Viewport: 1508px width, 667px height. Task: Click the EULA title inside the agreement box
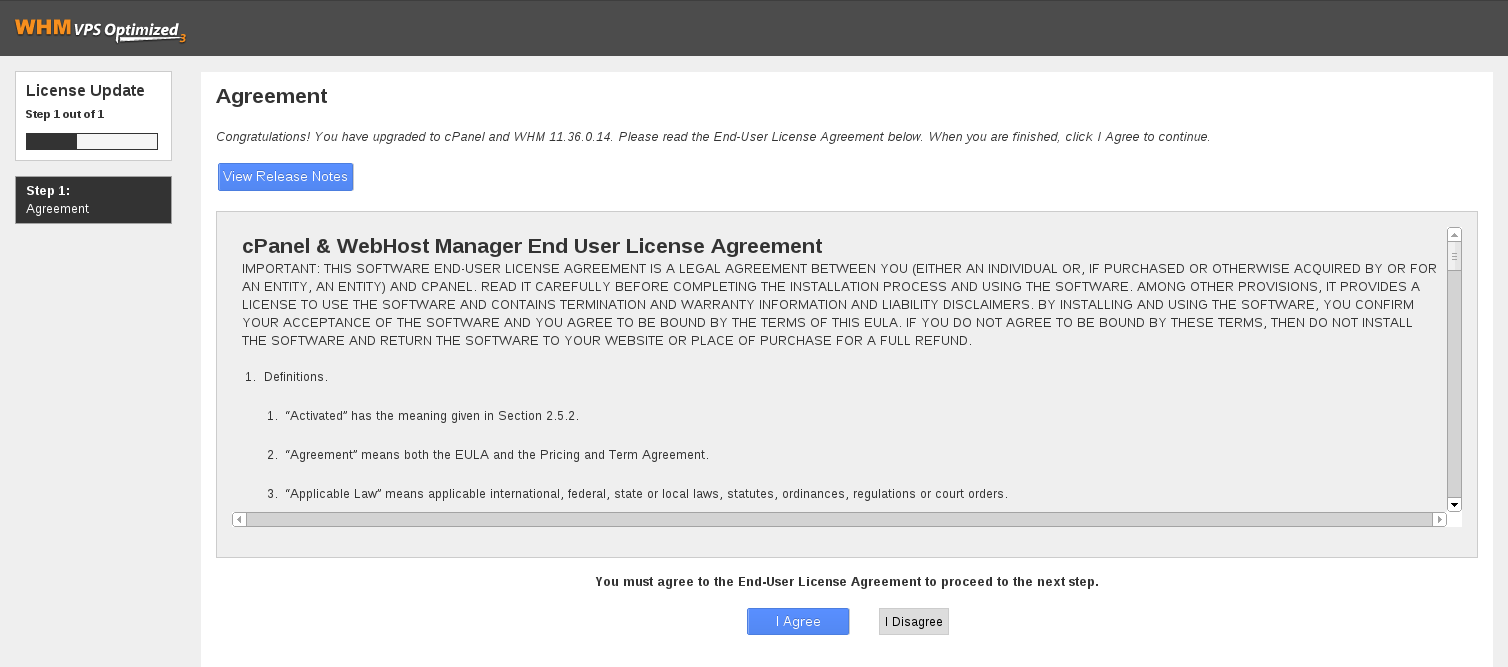531,245
